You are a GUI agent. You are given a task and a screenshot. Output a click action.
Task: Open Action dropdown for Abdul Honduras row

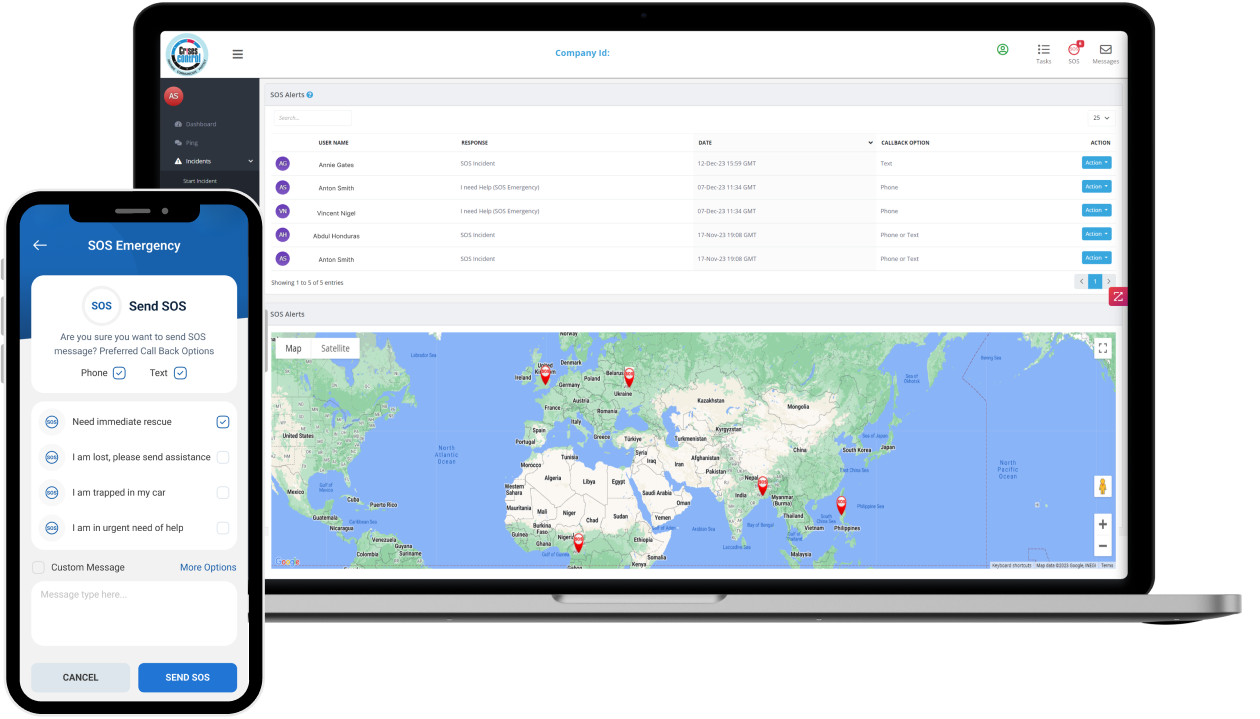(1096, 234)
